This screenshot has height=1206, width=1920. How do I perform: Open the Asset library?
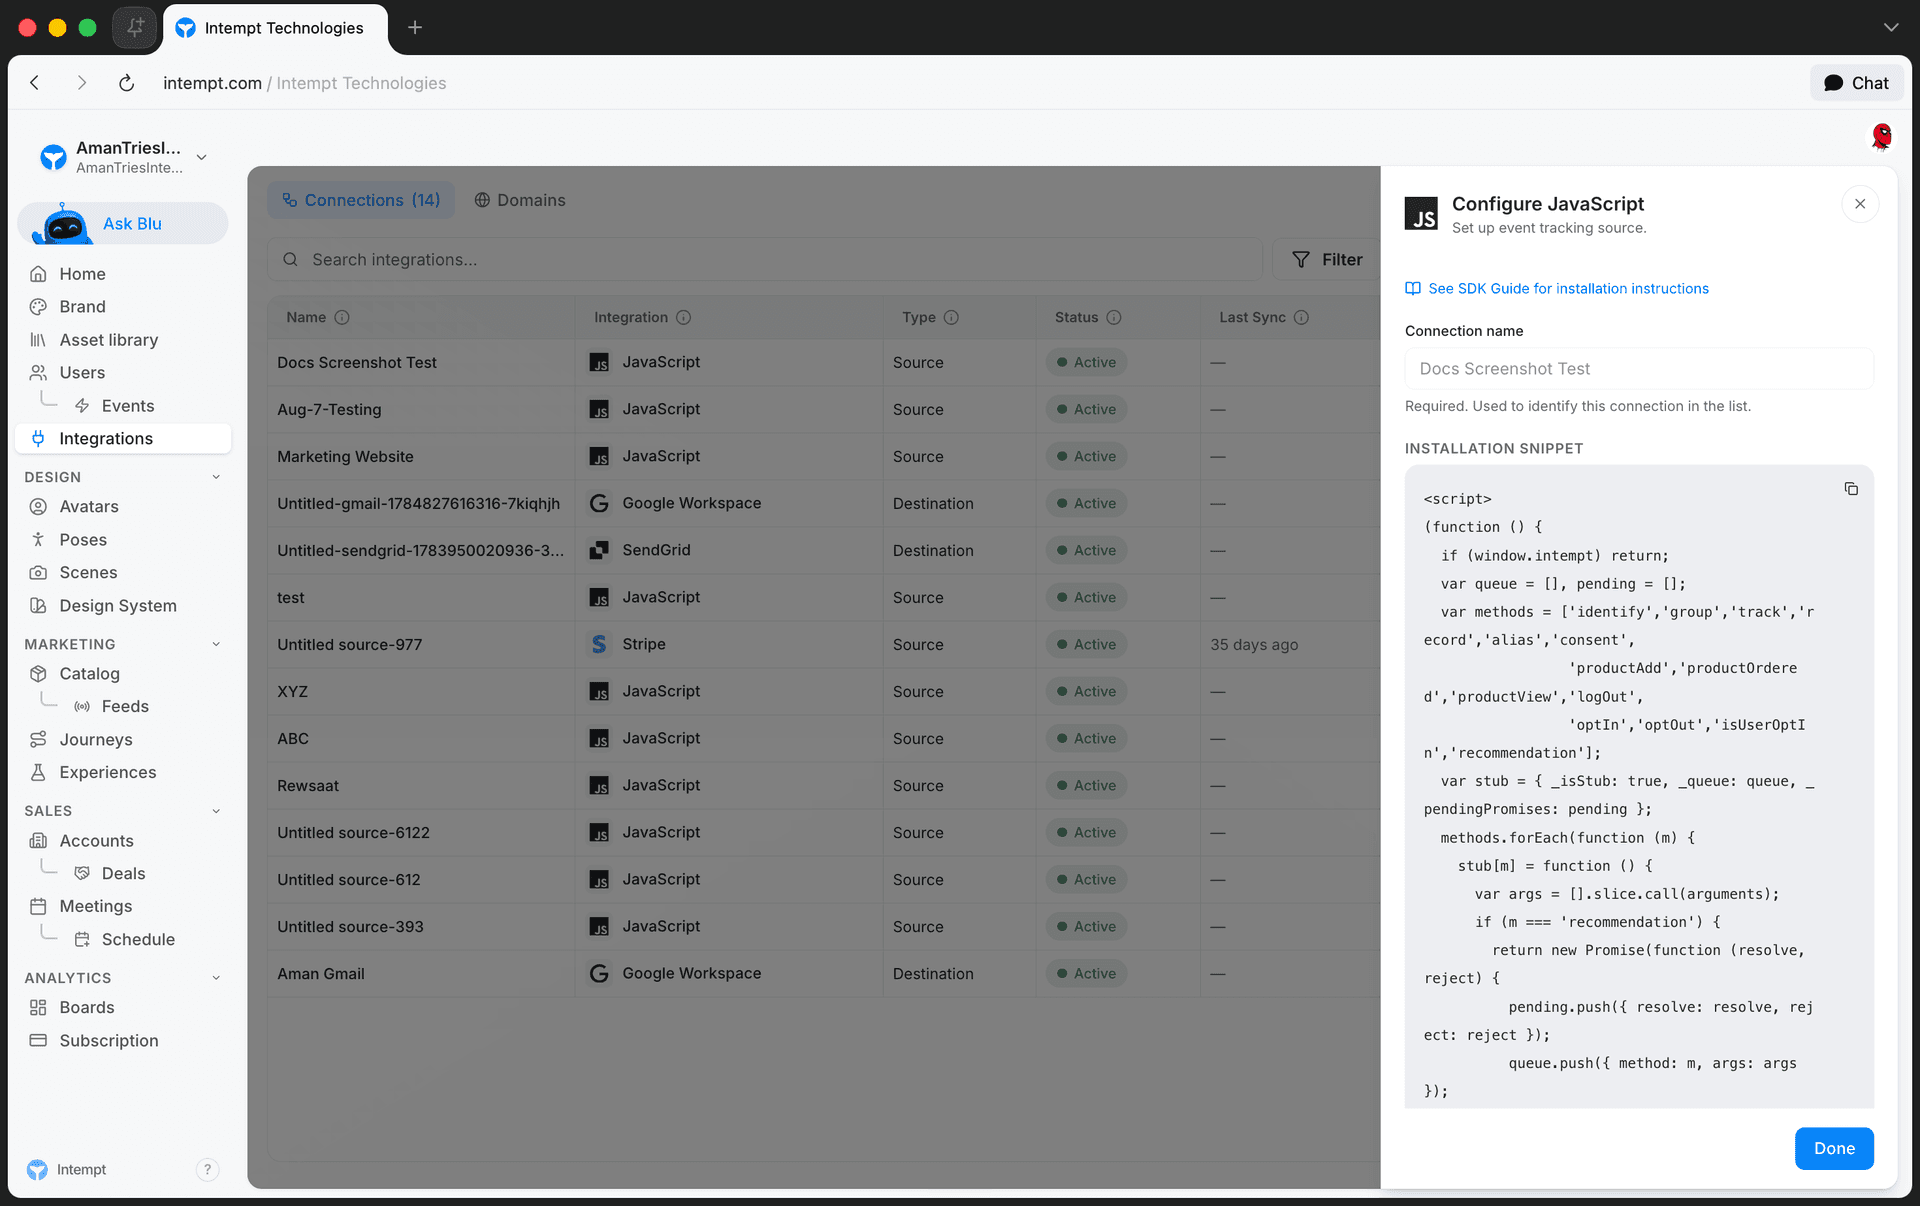click(x=108, y=340)
